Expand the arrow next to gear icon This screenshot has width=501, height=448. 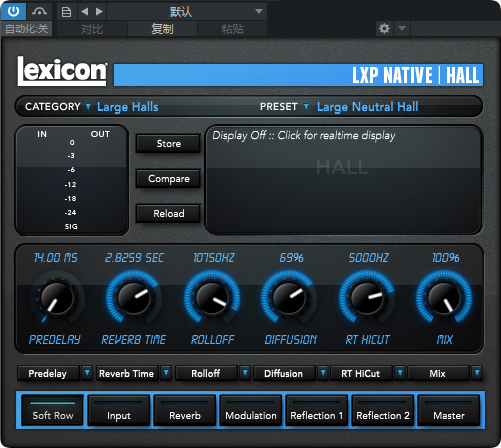pos(402,29)
